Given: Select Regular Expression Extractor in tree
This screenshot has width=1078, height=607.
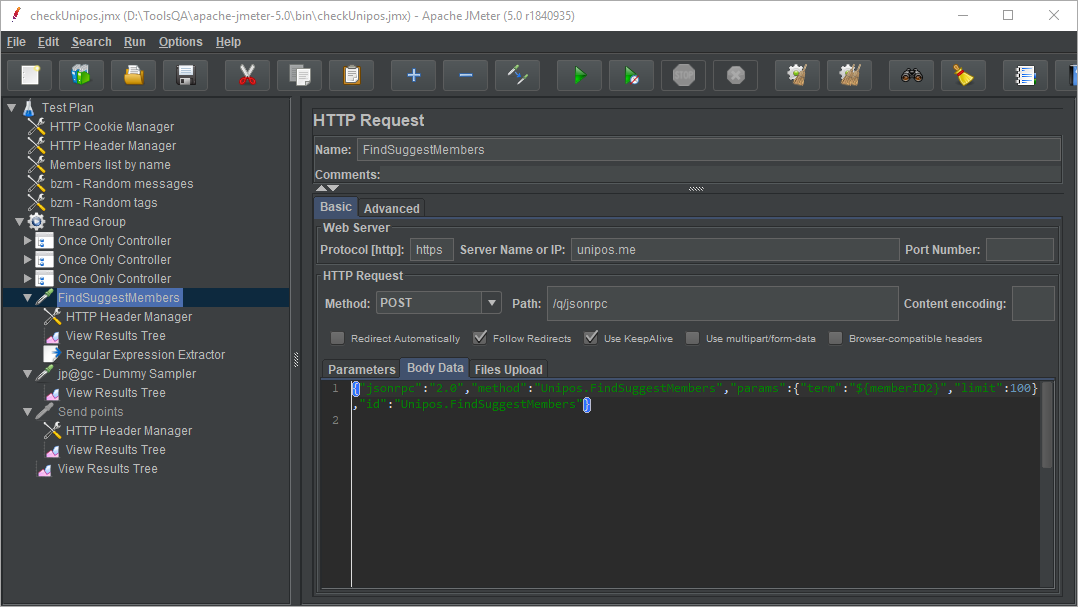Looking at the screenshot, I should tap(145, 355).
